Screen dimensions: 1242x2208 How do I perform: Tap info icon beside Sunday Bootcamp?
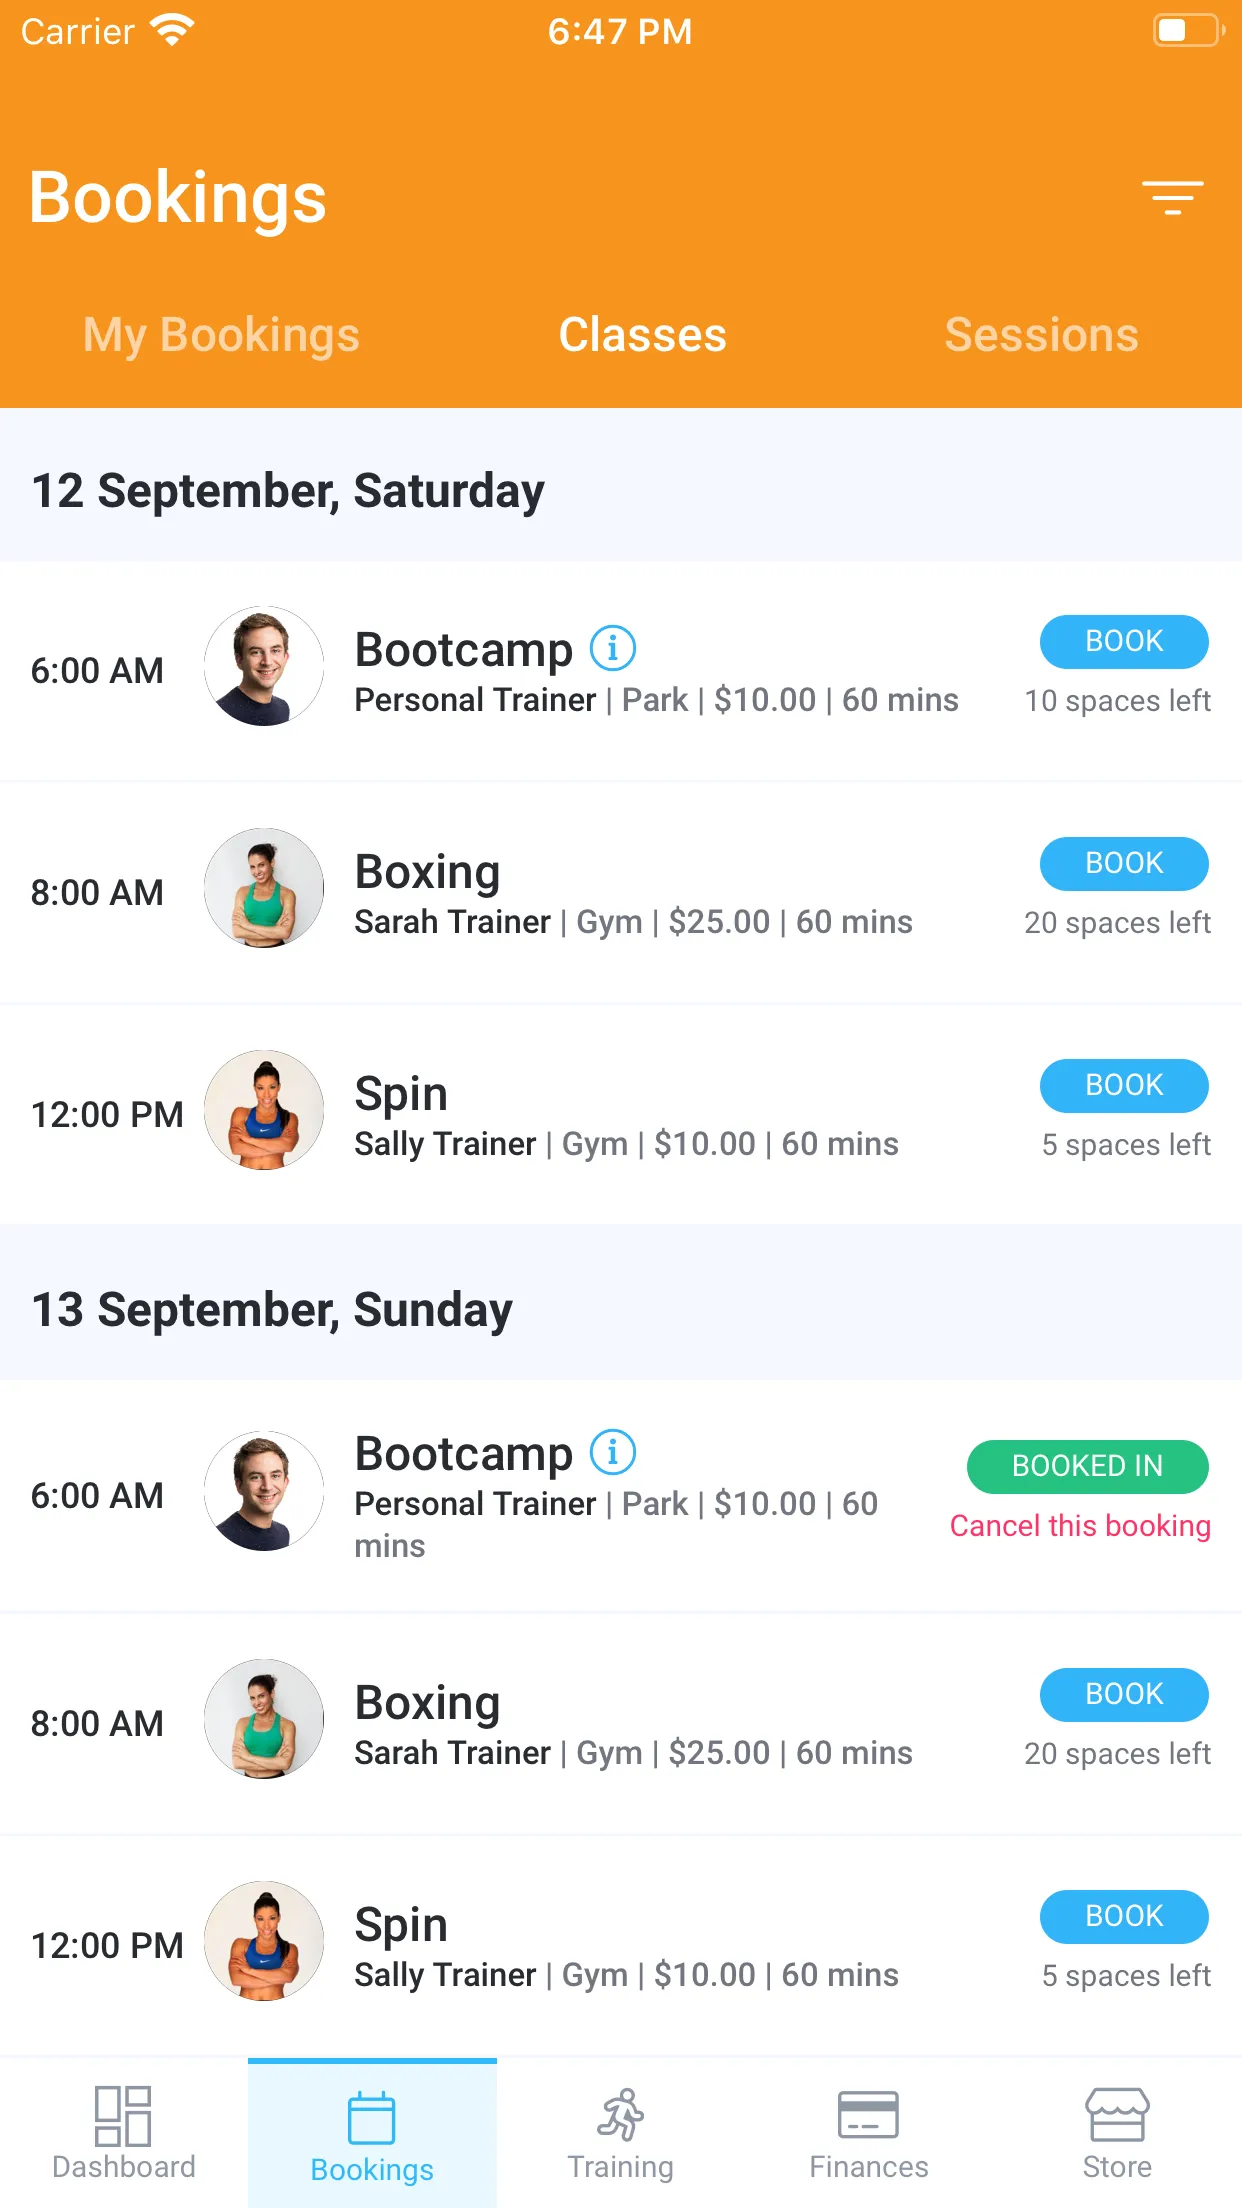coord(613,1452)
